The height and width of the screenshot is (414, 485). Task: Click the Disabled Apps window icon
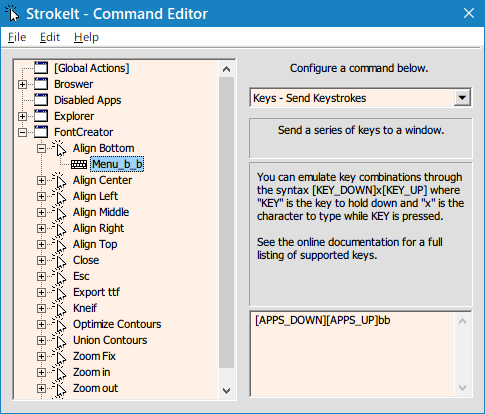[41, 100]
